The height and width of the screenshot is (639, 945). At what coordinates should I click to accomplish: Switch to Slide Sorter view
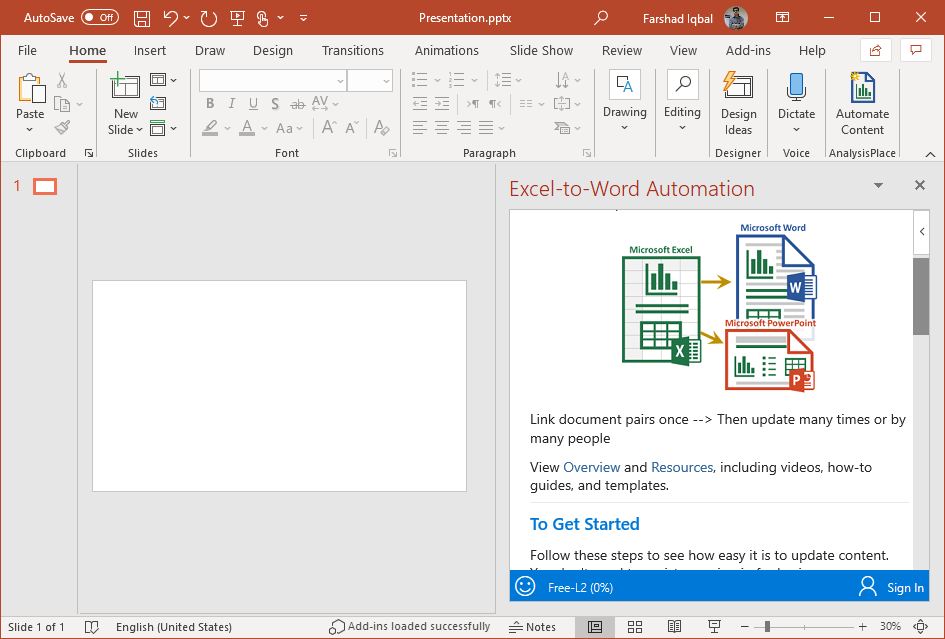[635, 627]
